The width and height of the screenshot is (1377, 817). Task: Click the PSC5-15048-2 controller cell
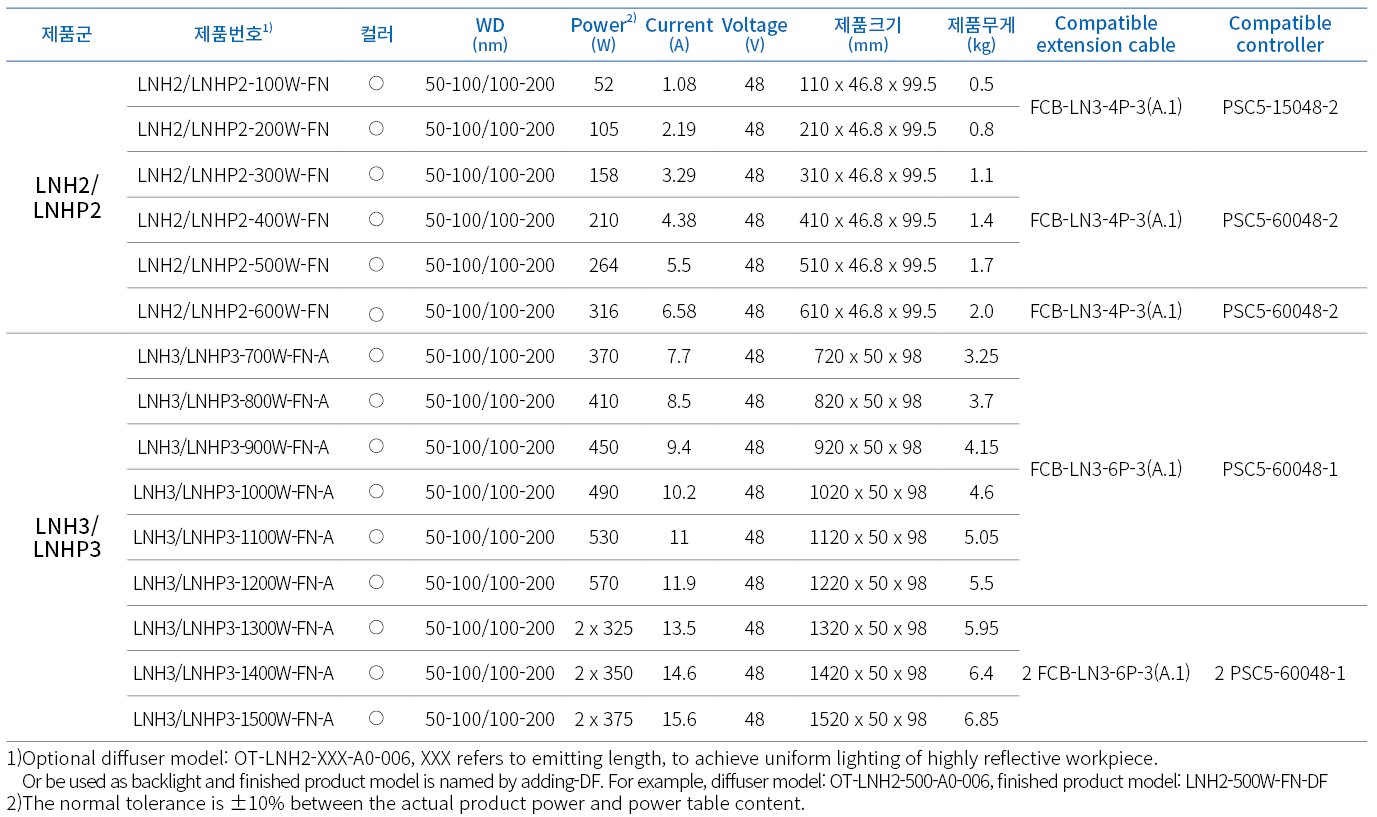(x=1280, y=107)
